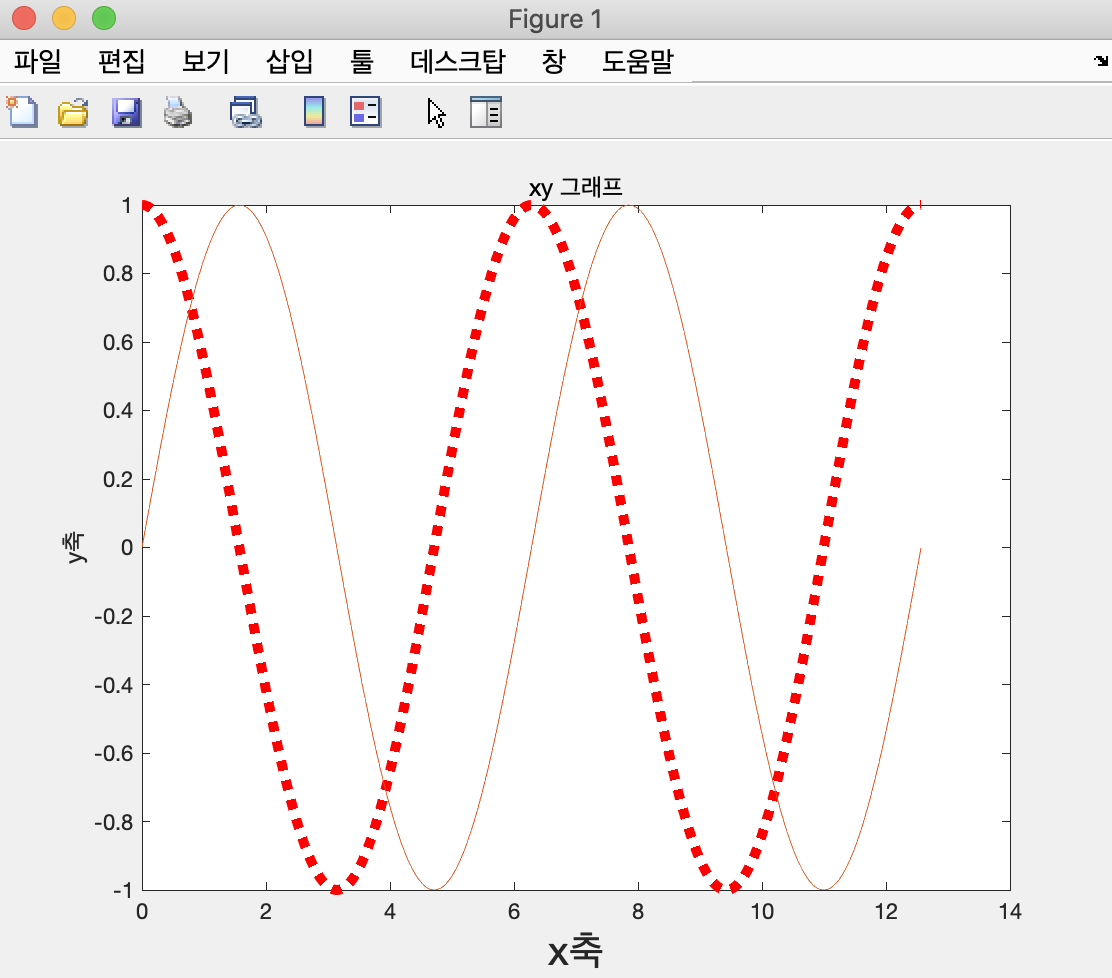Image resolution: width=1112 pixels, height=978 pixels.
Task: Open the 삽입 menu
Action: 289,61
